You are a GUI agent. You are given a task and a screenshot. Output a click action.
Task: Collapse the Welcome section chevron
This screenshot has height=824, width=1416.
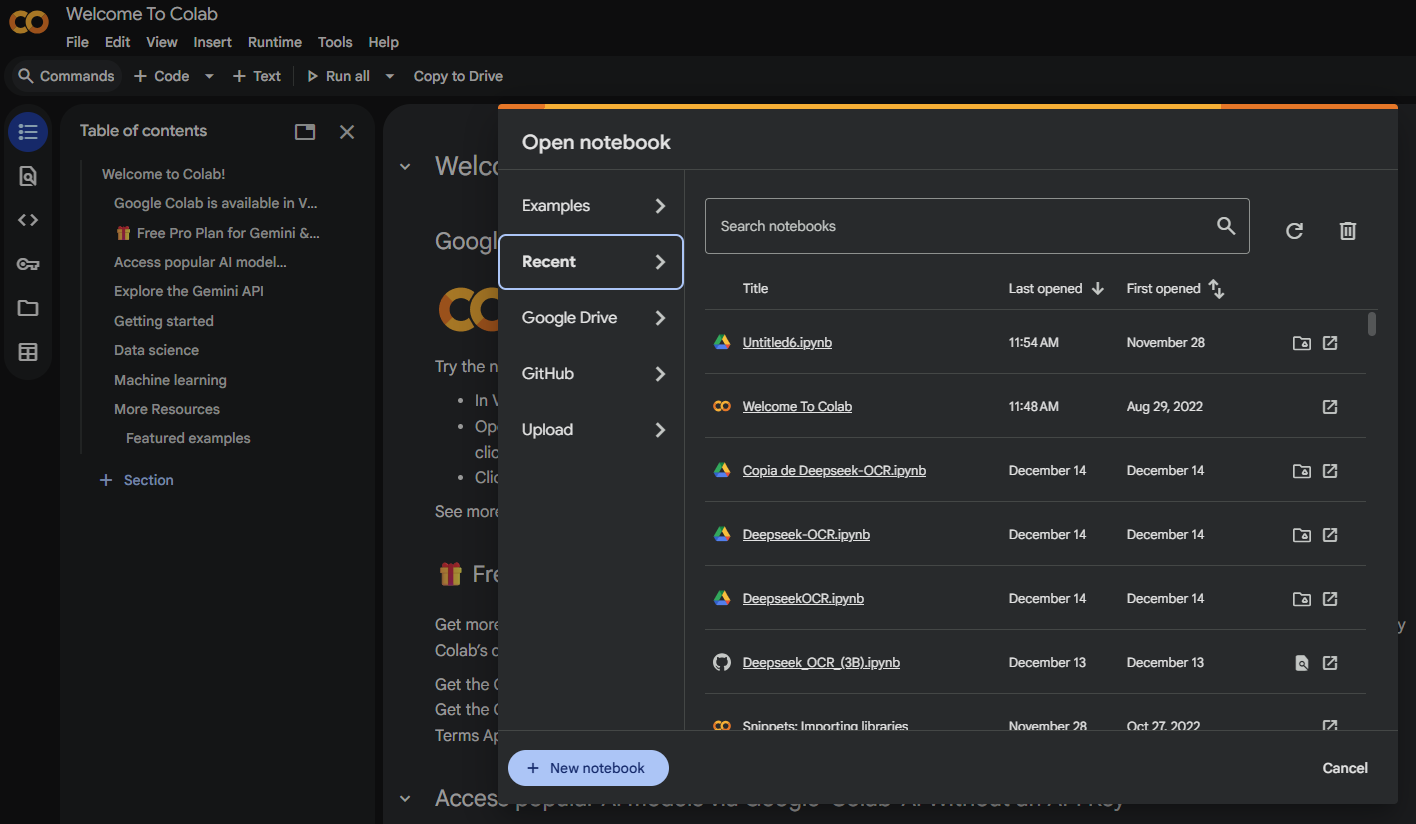pyautogui.click(x=405, y=167)
